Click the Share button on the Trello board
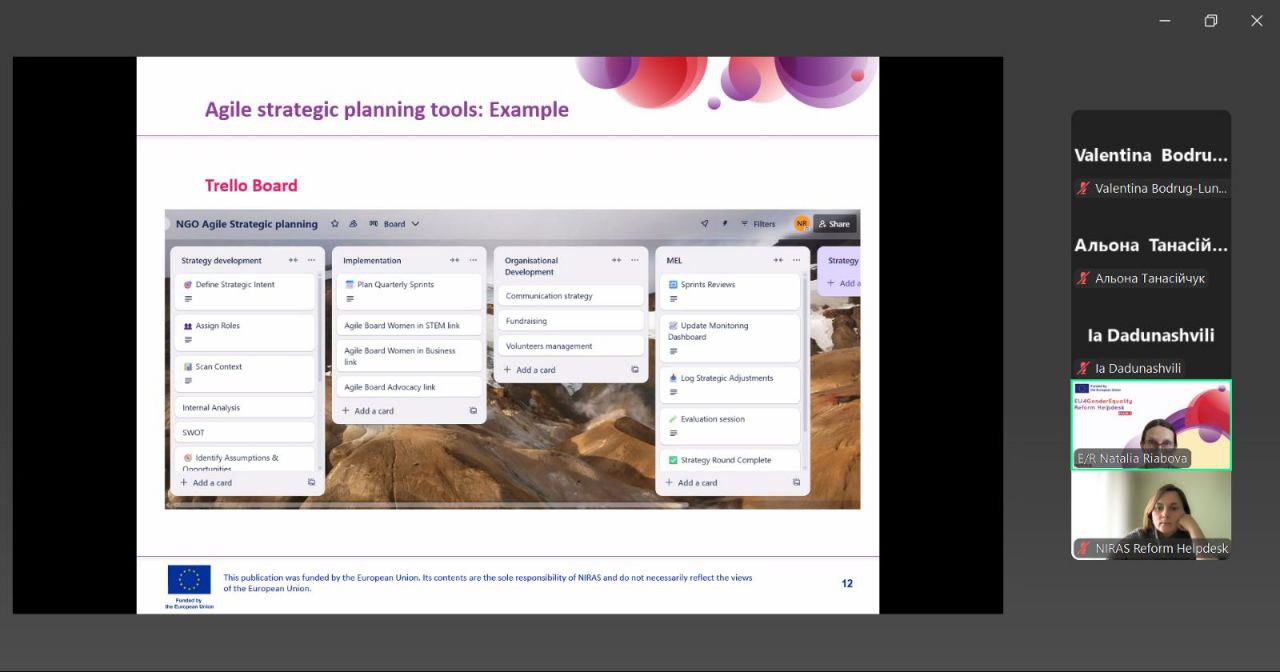The image size is (1280, 672). [834, 224]
